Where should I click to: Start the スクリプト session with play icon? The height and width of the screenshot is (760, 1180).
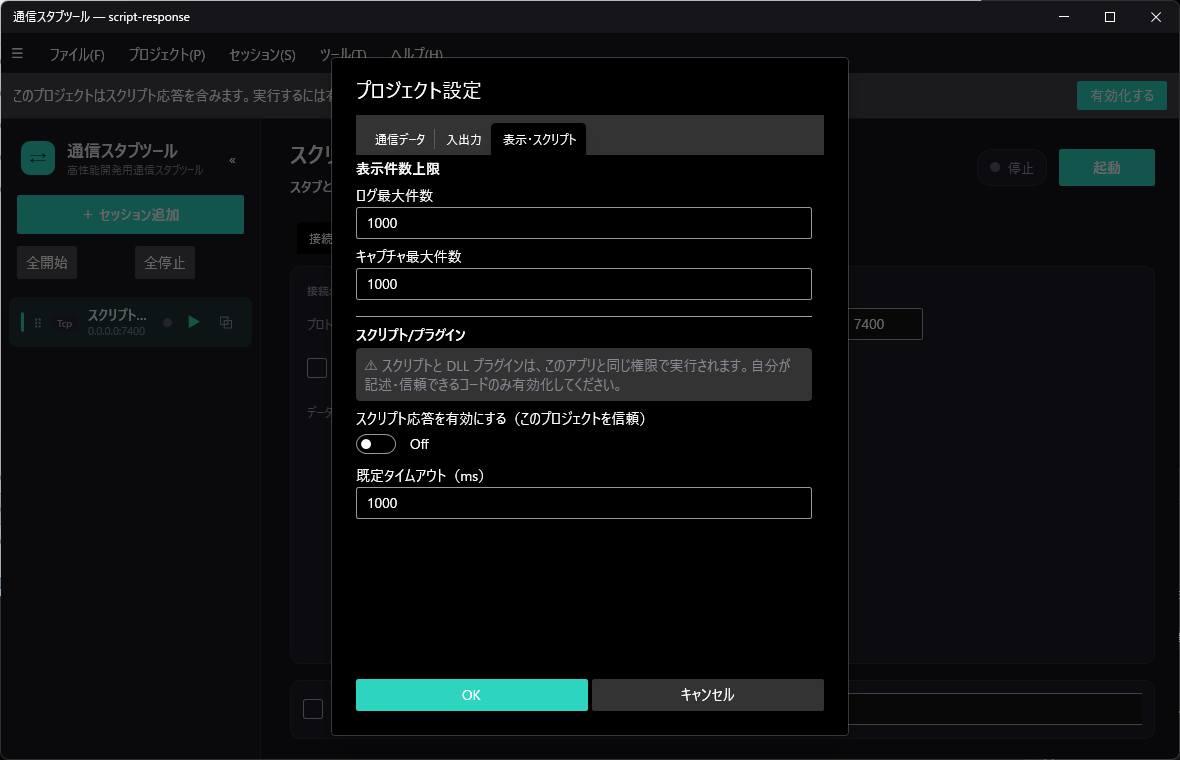[194, 322]
